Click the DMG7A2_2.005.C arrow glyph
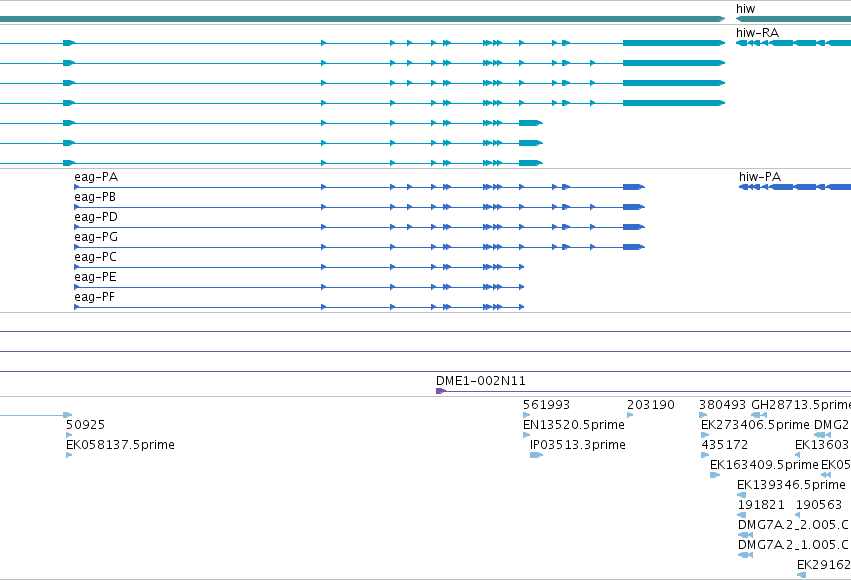 point(746,535)
